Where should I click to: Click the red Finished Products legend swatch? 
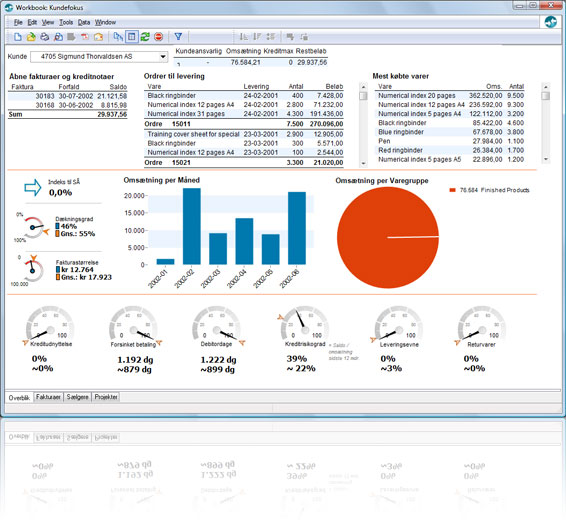pos(452,190)
